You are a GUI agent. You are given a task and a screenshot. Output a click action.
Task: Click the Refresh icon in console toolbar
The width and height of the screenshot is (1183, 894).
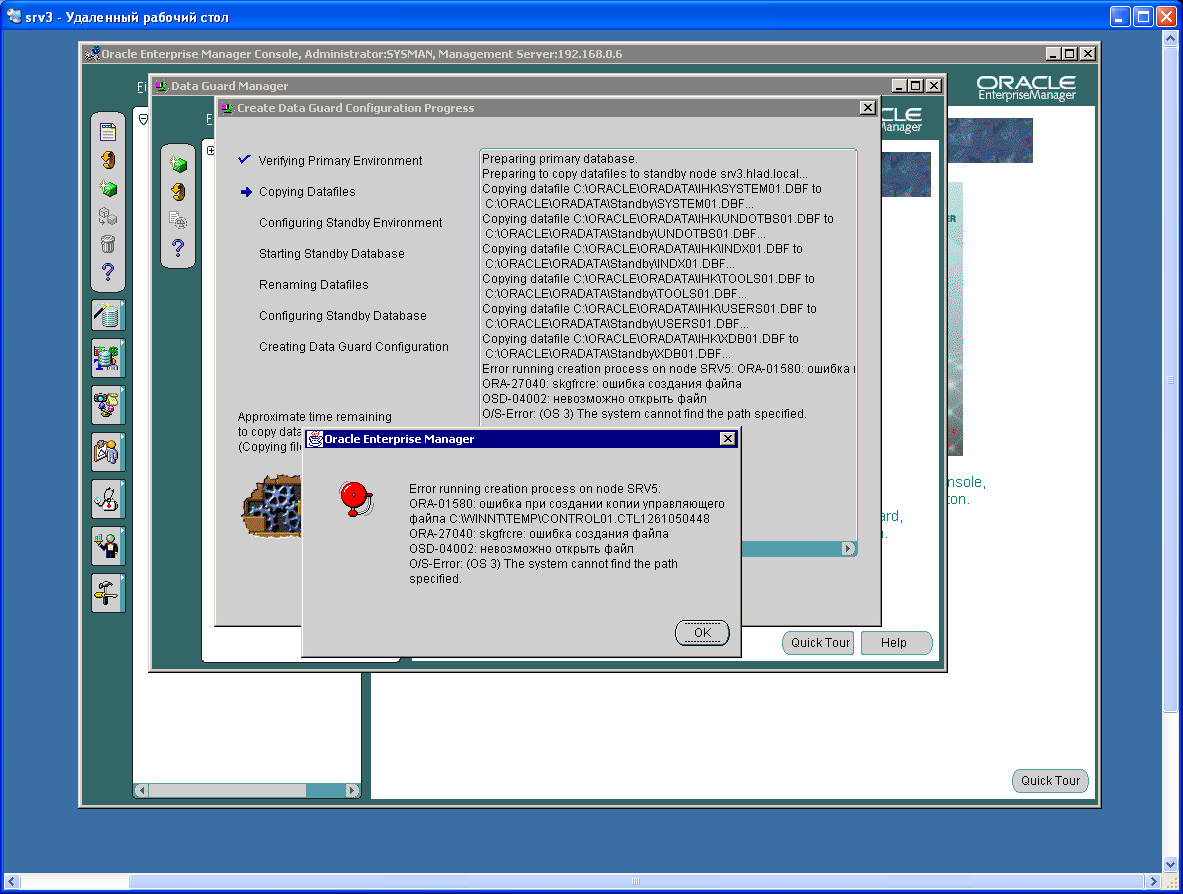pos(108,160)
